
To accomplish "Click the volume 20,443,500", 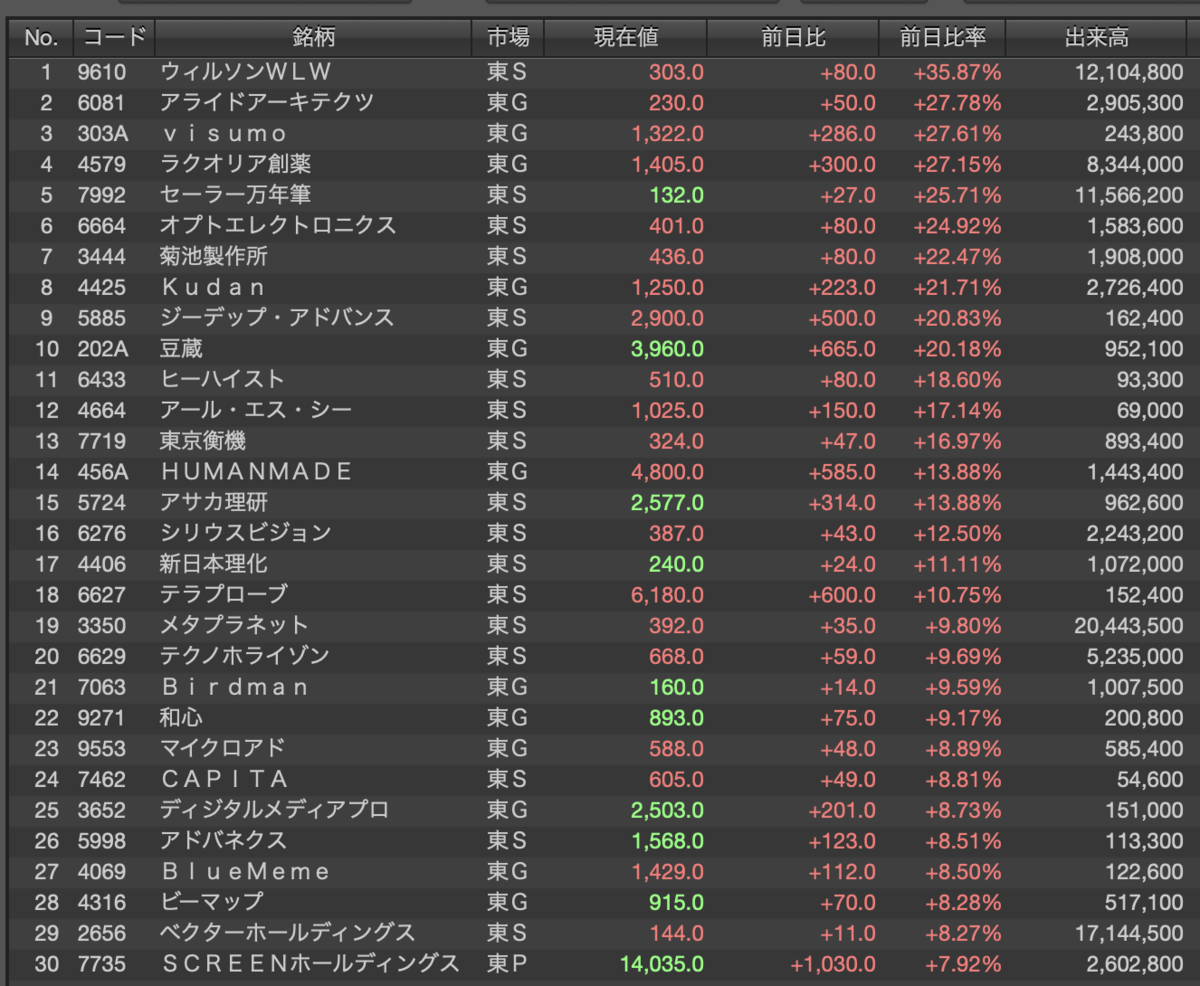I will (x=1129, y=626).
